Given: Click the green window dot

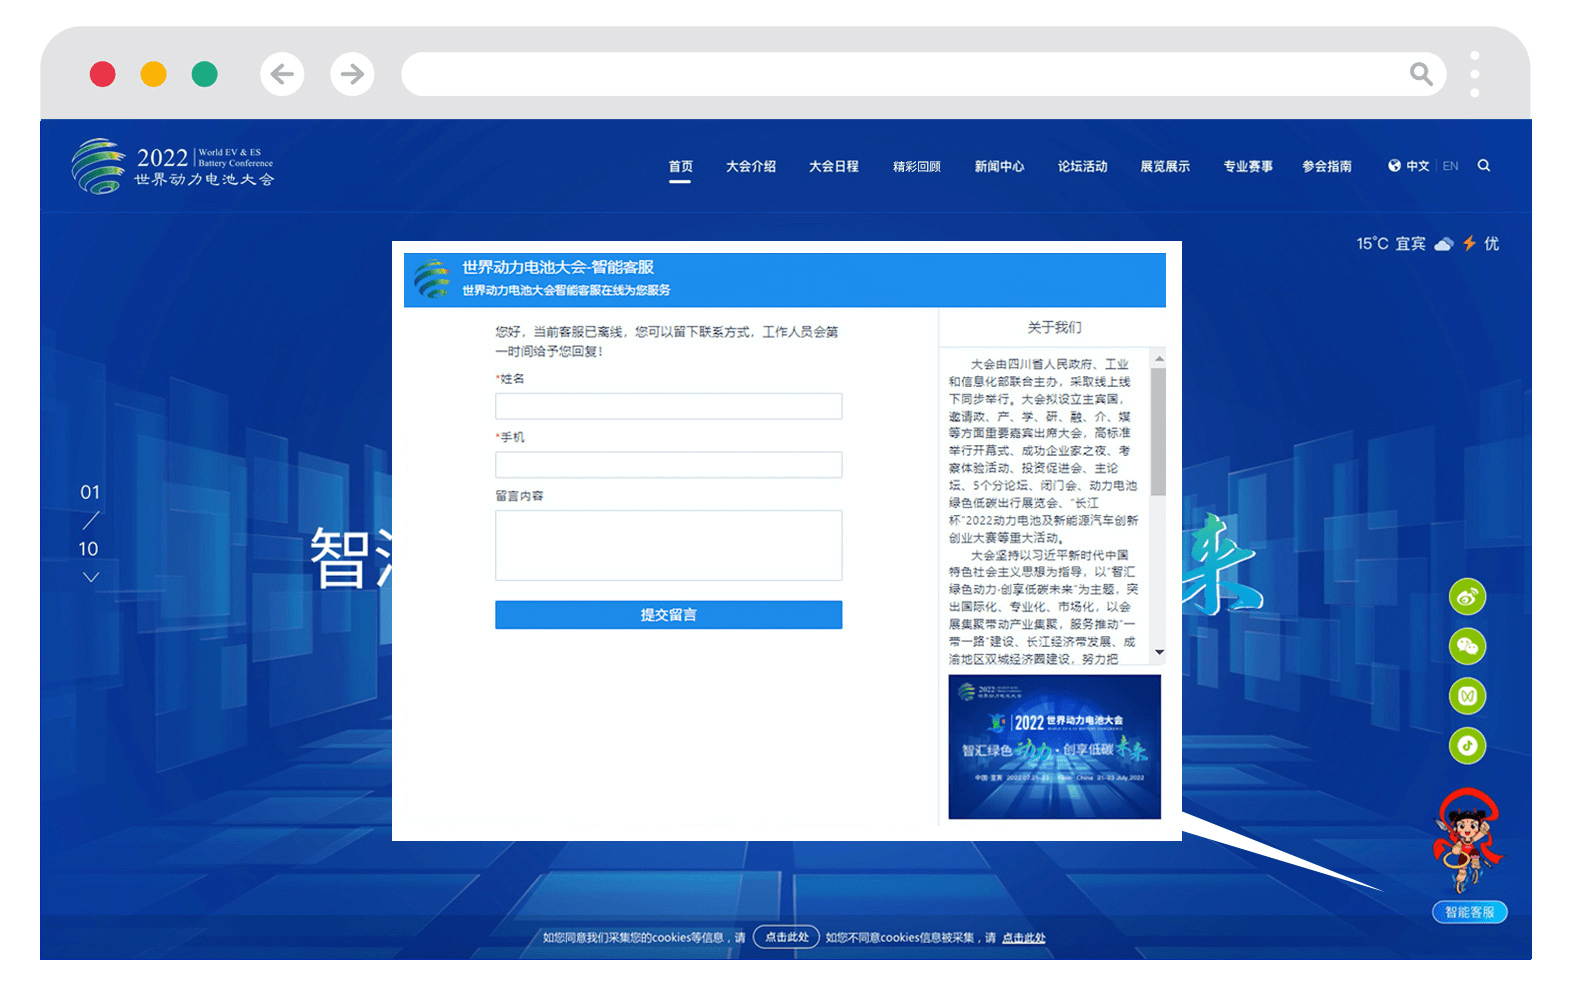Looking at the screenshot, I should (x=204, y=74).
